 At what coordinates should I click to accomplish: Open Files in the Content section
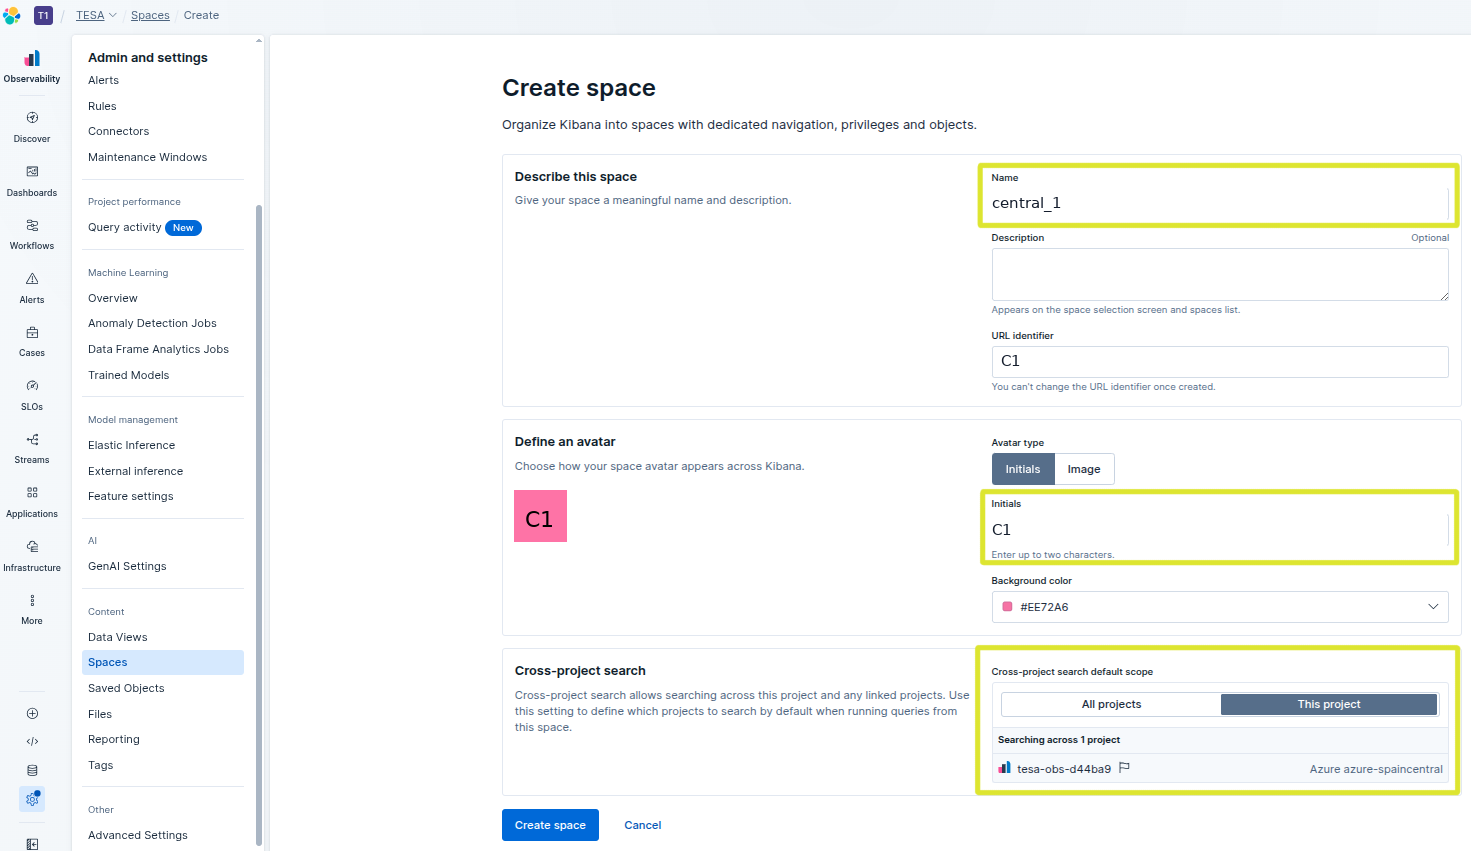click(x=100, y=714)
